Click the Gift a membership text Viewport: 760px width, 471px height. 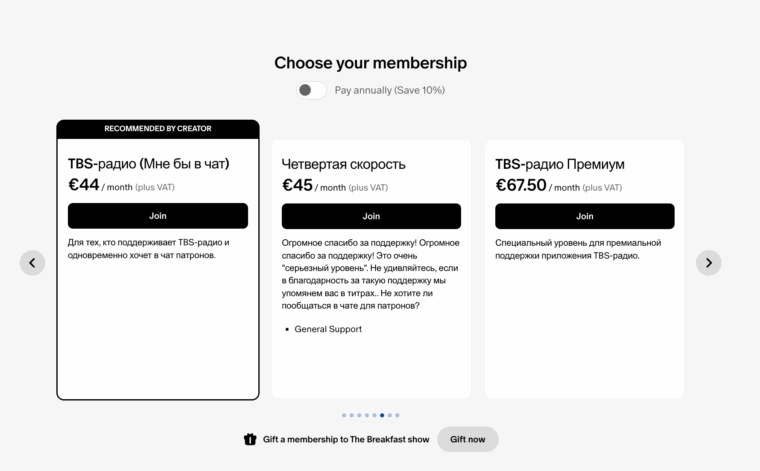point(346,439)
